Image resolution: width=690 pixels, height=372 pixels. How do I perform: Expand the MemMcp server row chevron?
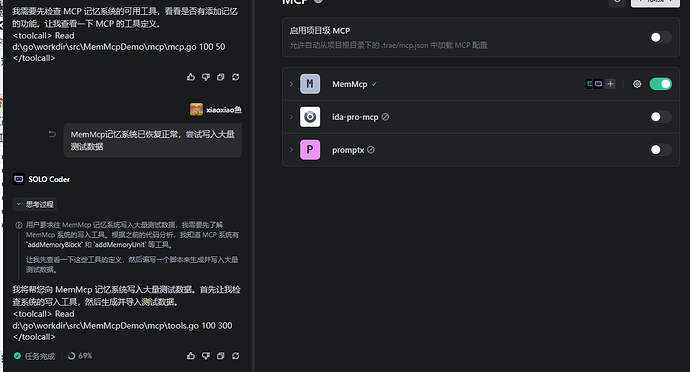pyautogui.click(x=291, y=84)
